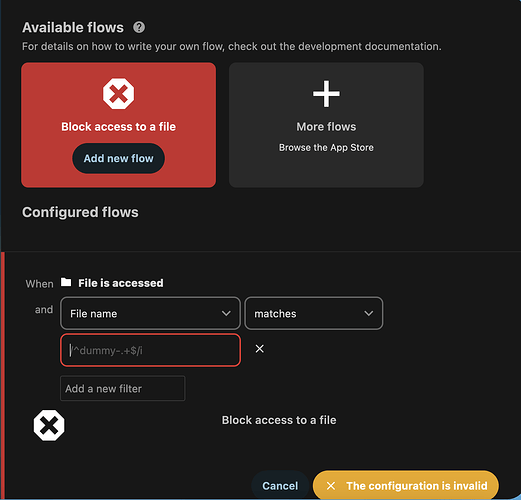Focus the regex pattern input field

[150, 350]
